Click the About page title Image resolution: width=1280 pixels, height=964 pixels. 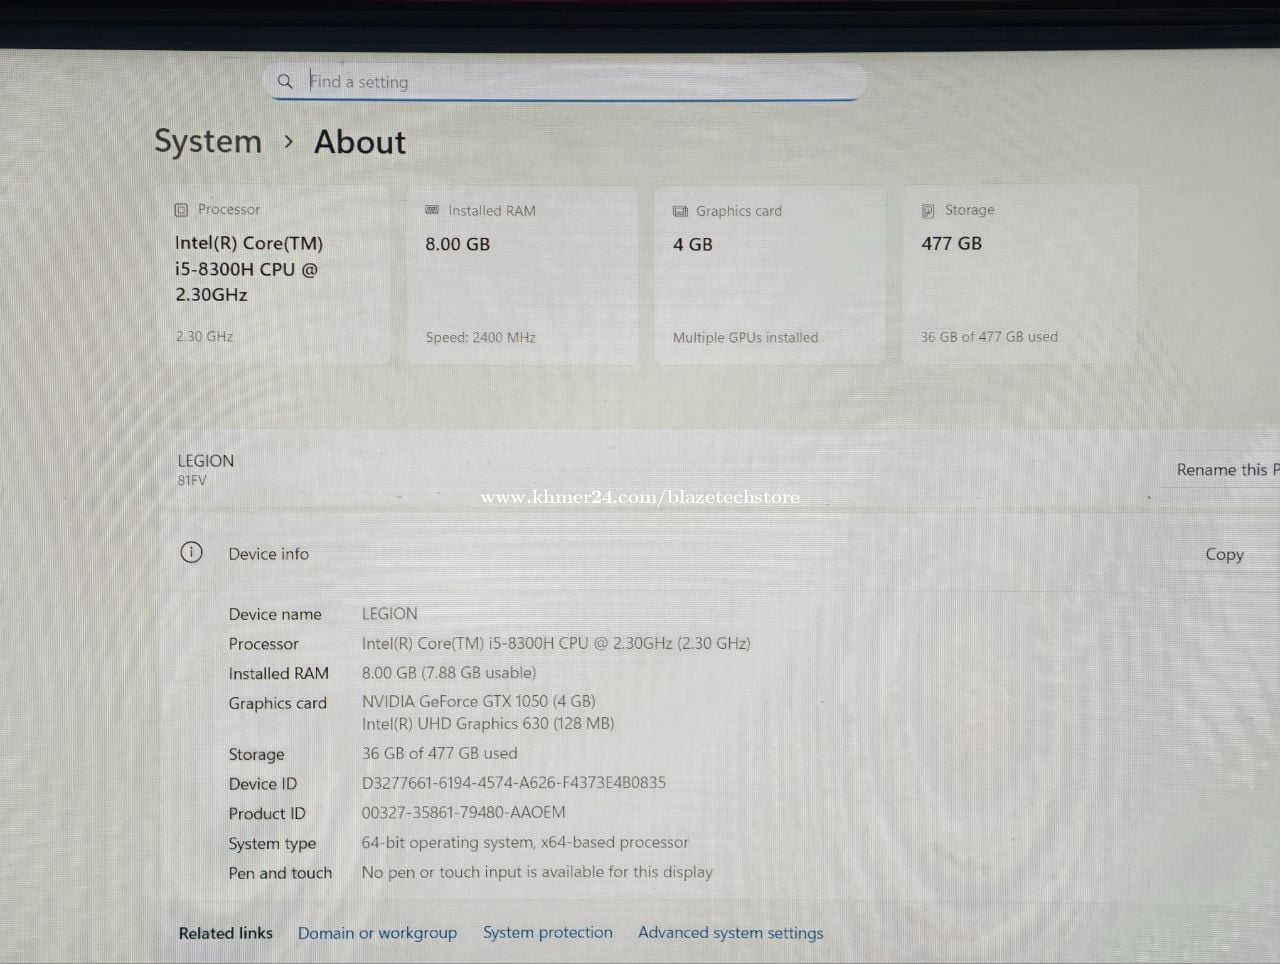point(360,142)
